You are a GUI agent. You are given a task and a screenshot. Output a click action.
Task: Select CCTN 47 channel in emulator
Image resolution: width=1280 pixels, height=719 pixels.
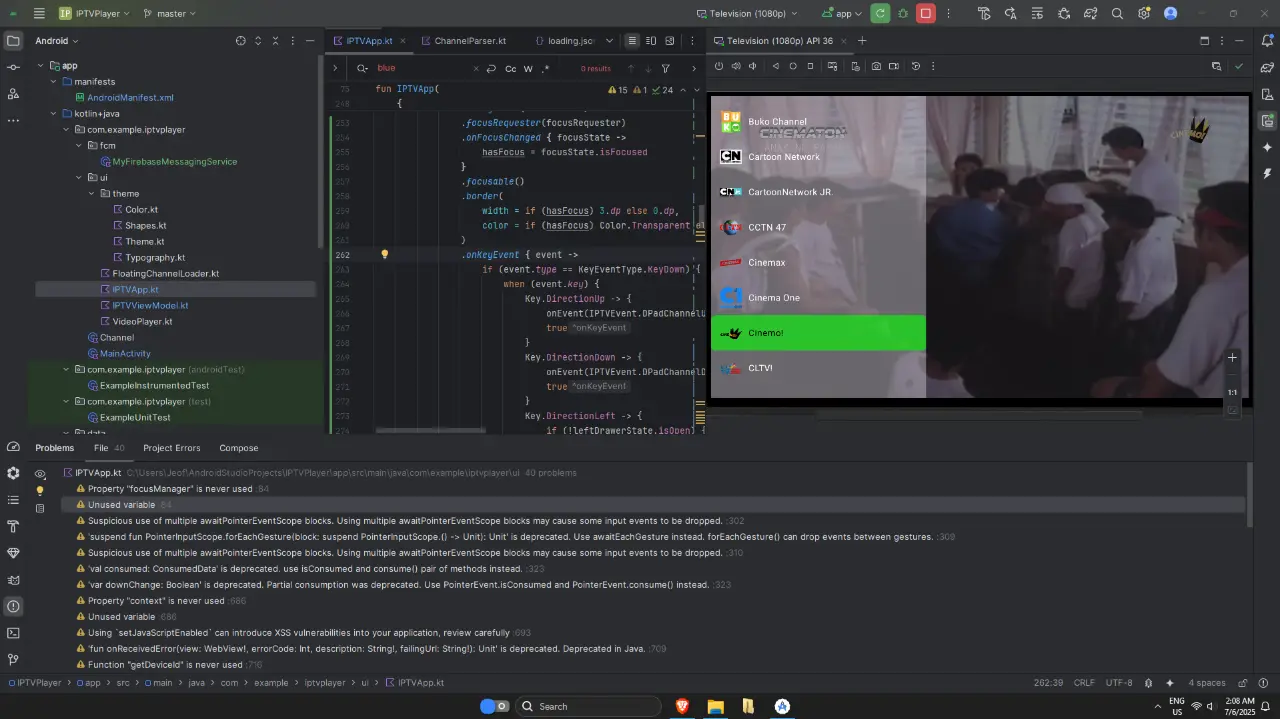[818, 227]
